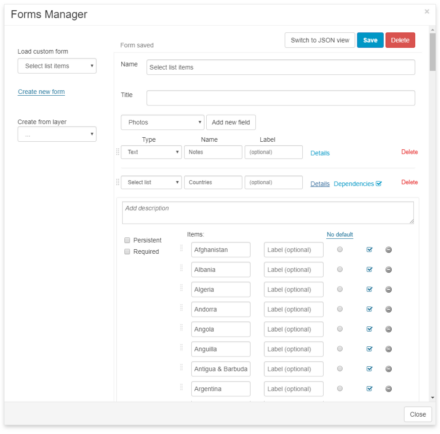Toggle the Persistent checkbox
Image resolution: width=440 pixels, height=434 pixels.
point(127,240)
